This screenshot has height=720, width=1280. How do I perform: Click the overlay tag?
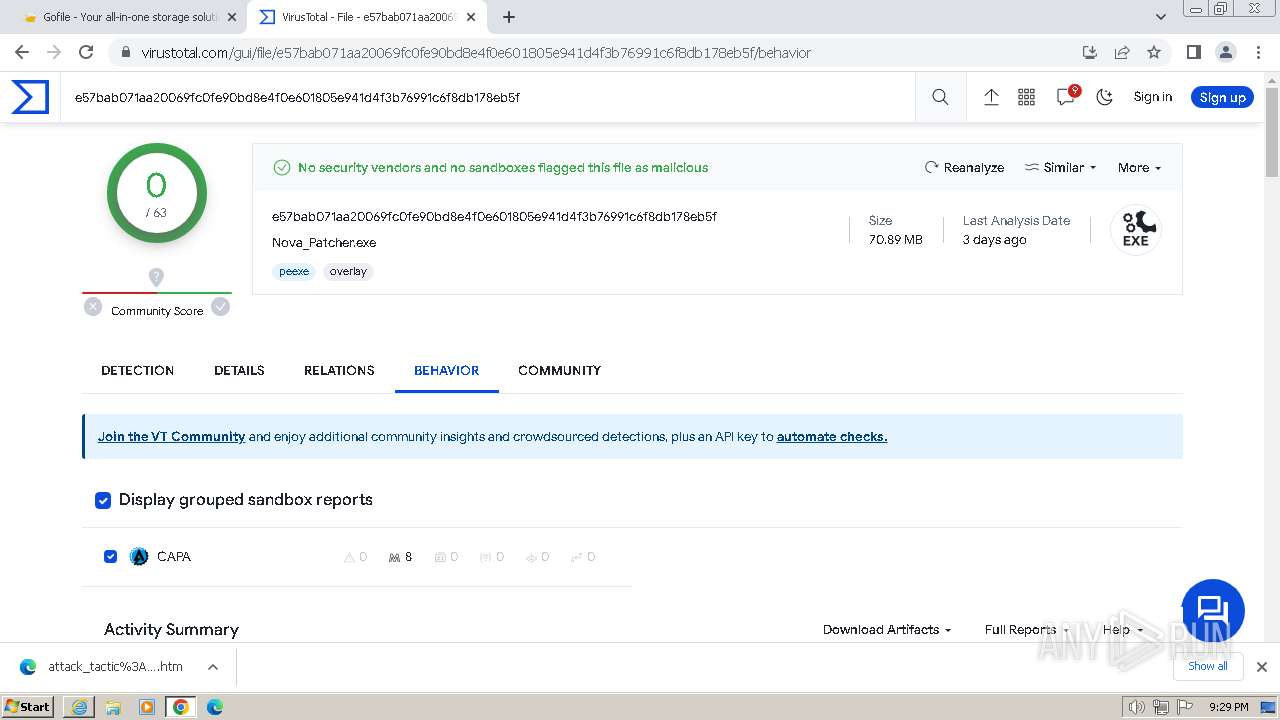click(348, 271)
